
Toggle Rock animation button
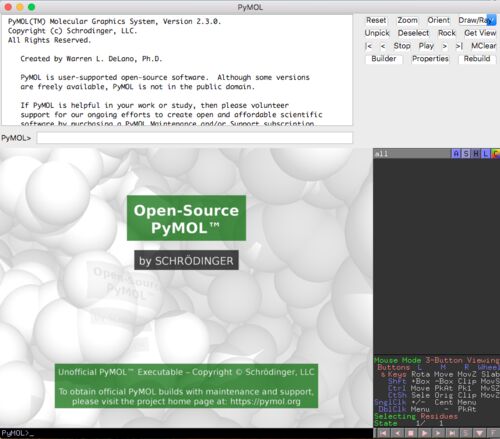[x=447, y=33]
